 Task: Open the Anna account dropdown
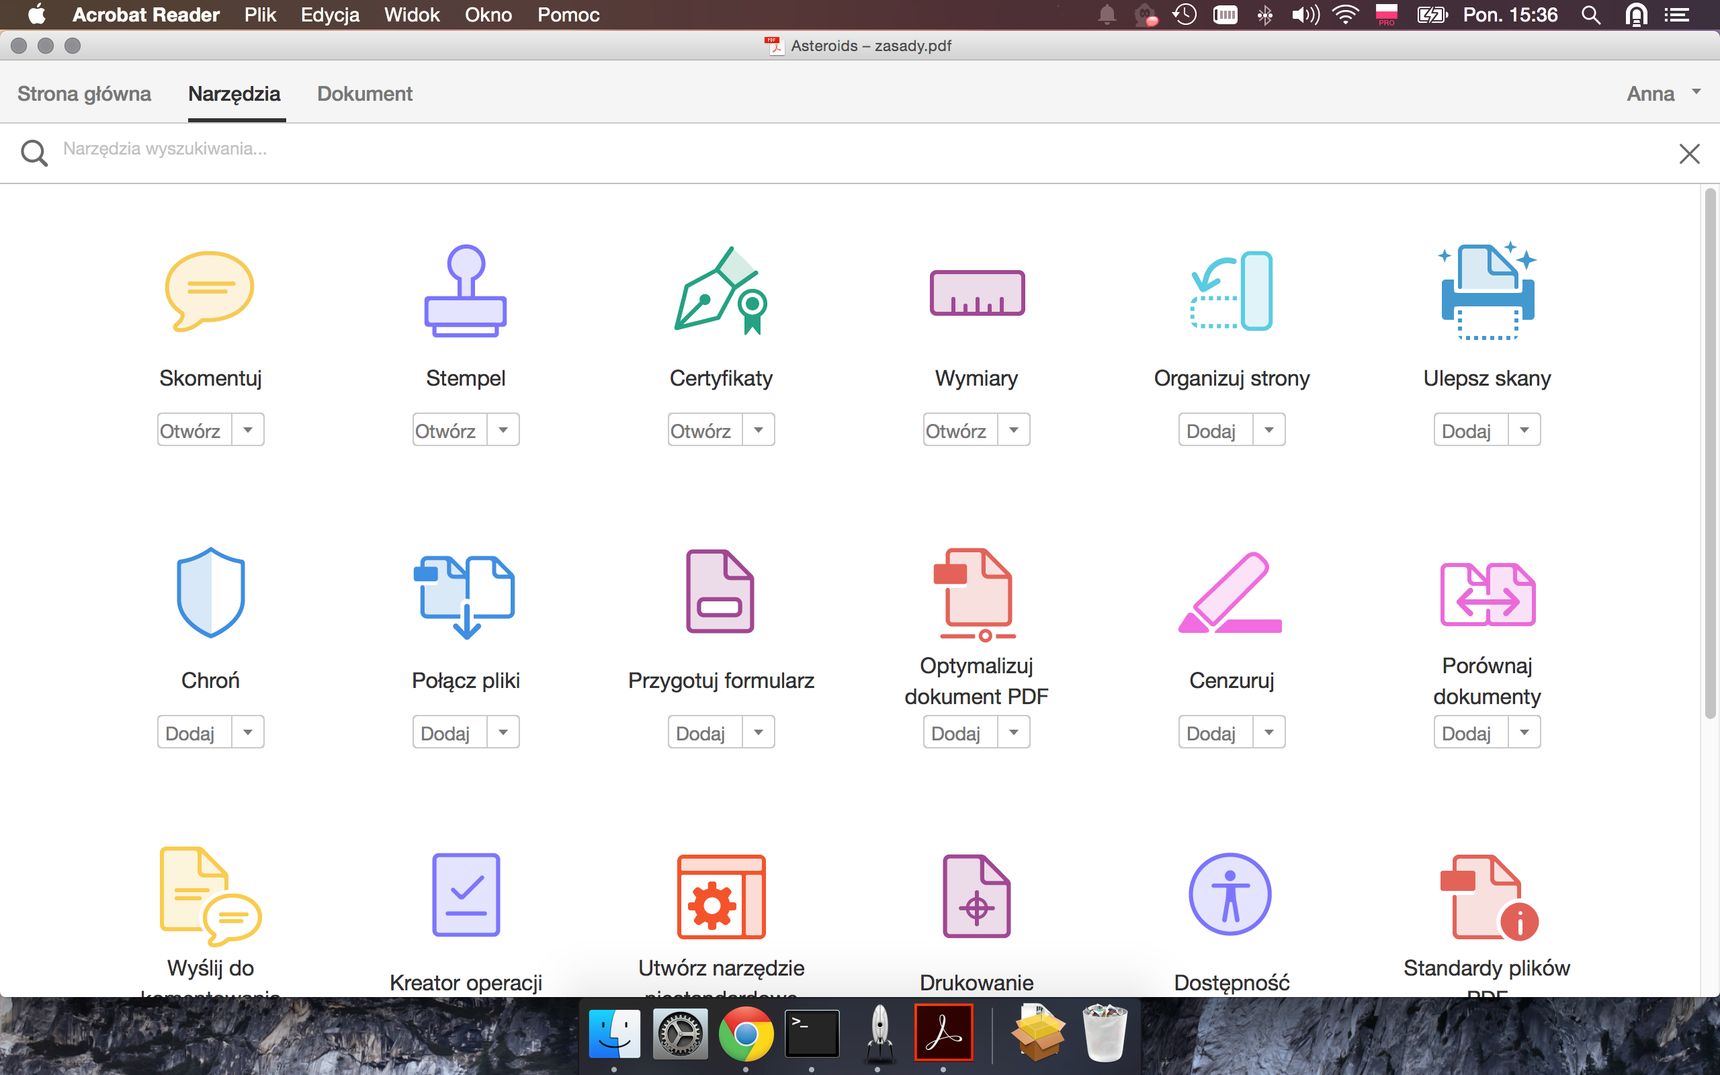pyautogui.click(x=1664, y=93)
